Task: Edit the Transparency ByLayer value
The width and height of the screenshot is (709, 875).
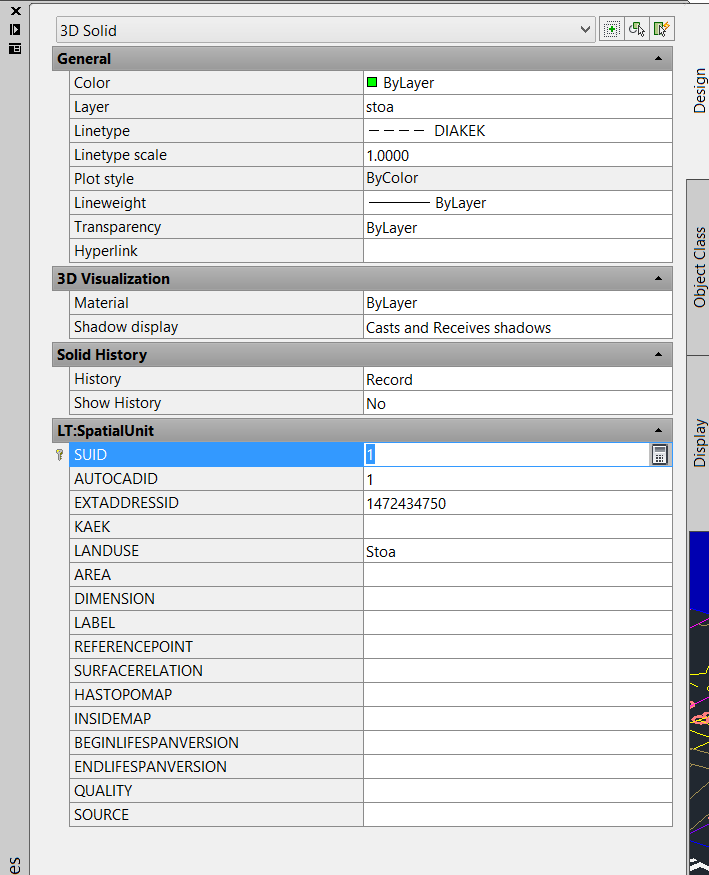Action: pyautogui.click(x=518, y=227)
